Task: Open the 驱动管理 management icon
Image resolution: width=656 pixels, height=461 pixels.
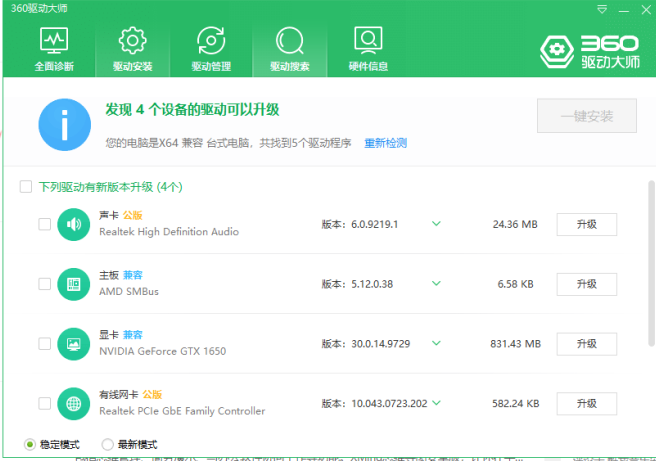Action: click(x=211, y=42)
